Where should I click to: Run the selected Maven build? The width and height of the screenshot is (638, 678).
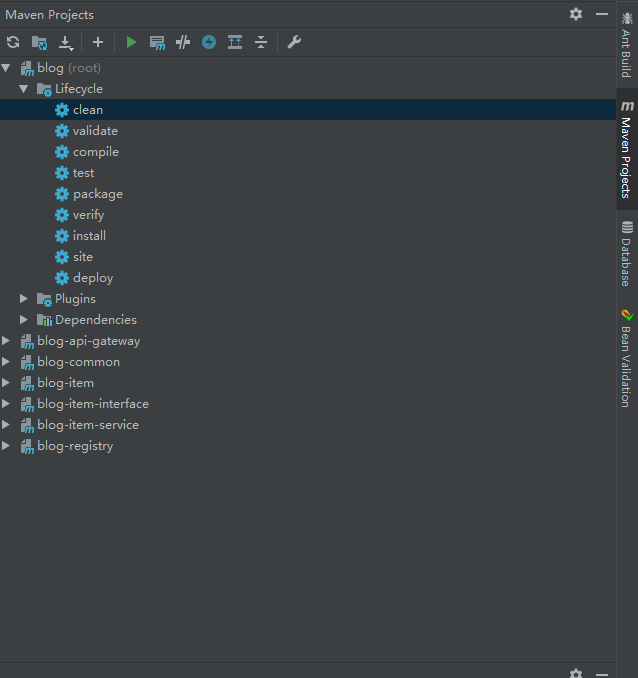pos(131,42)
